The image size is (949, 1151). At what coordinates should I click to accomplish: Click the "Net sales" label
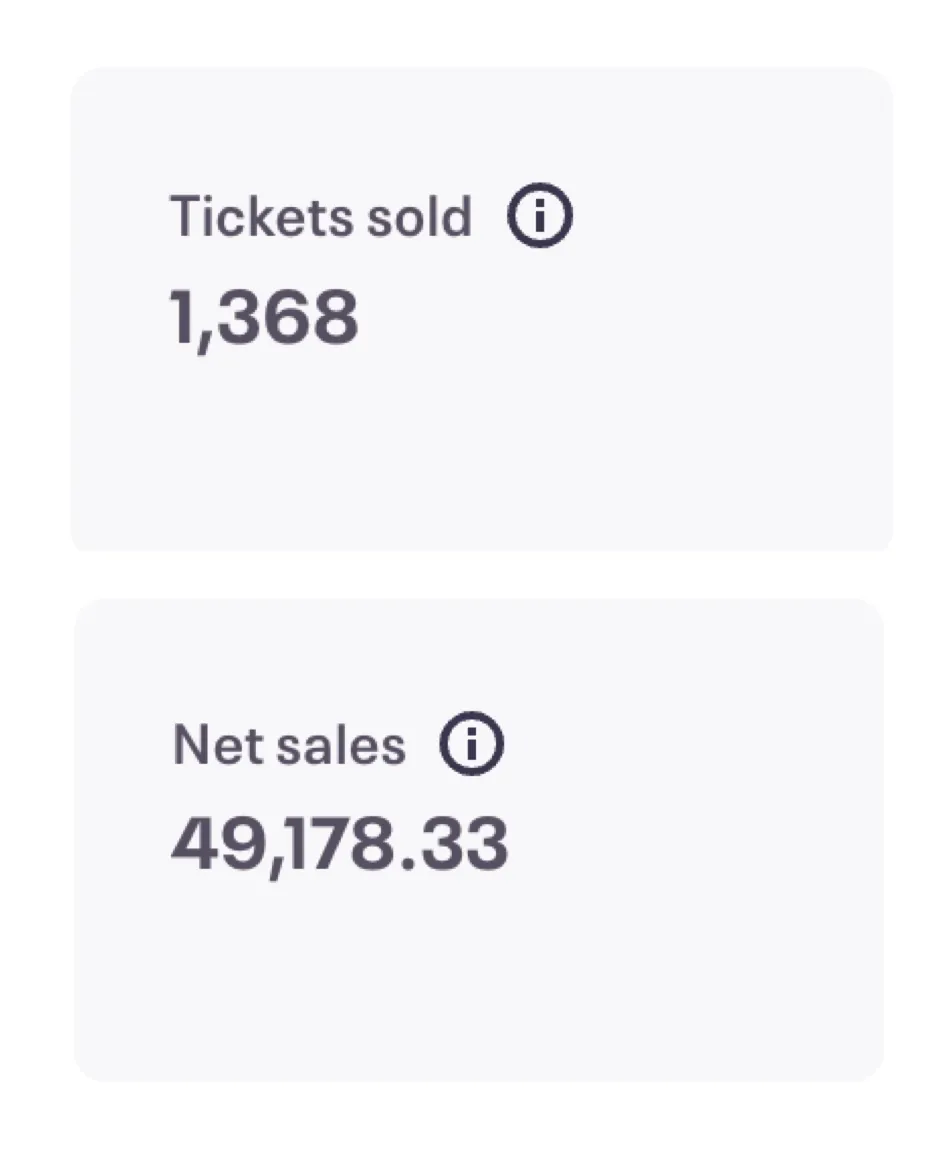(289, 746)
